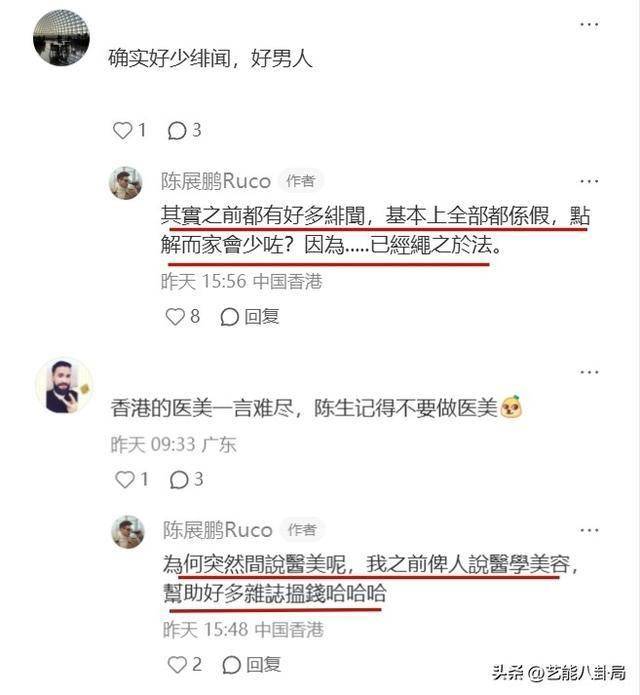This screenshot has height=695, width=640.
Task: Open Ruco's avatar in first reply
Action: (125, 183)
